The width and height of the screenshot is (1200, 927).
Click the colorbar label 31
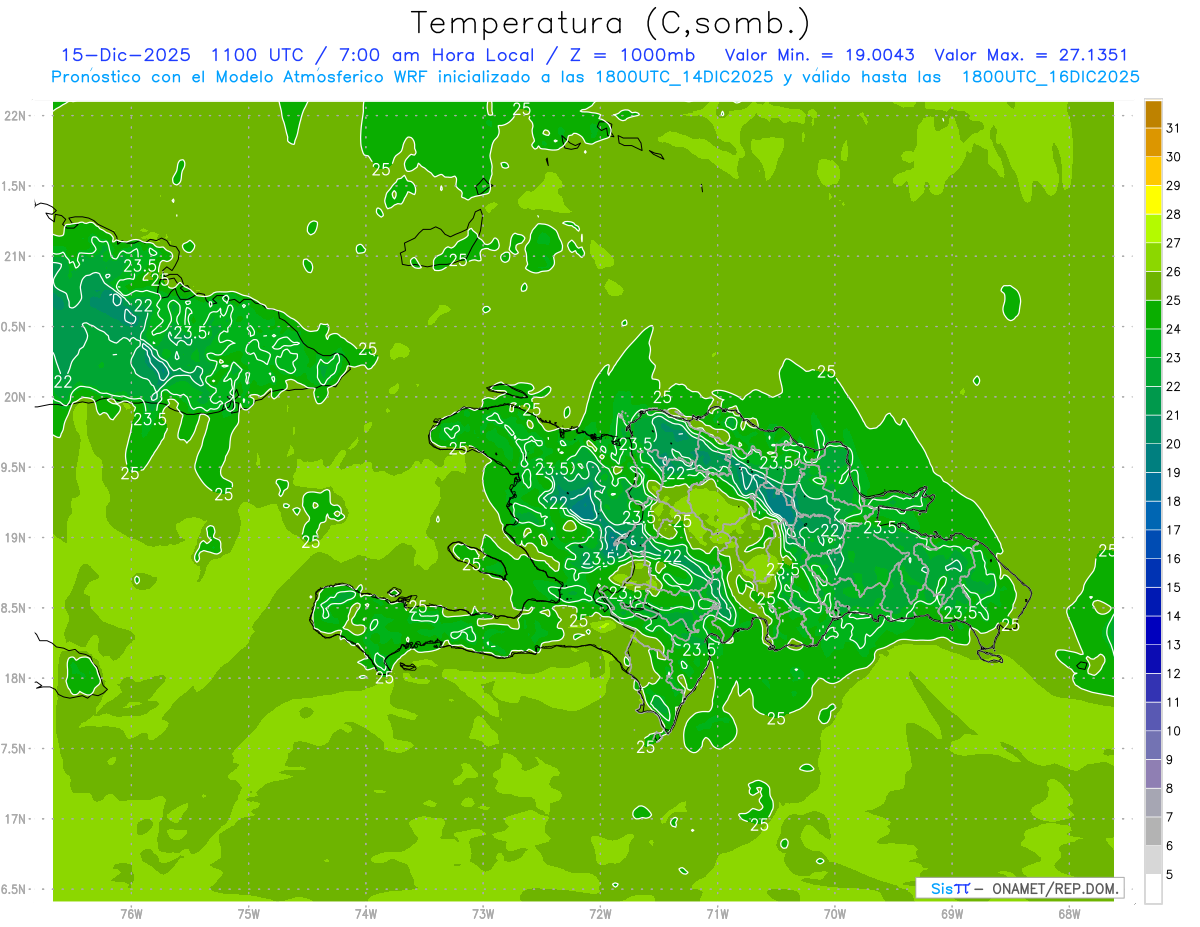[1173, 128]
